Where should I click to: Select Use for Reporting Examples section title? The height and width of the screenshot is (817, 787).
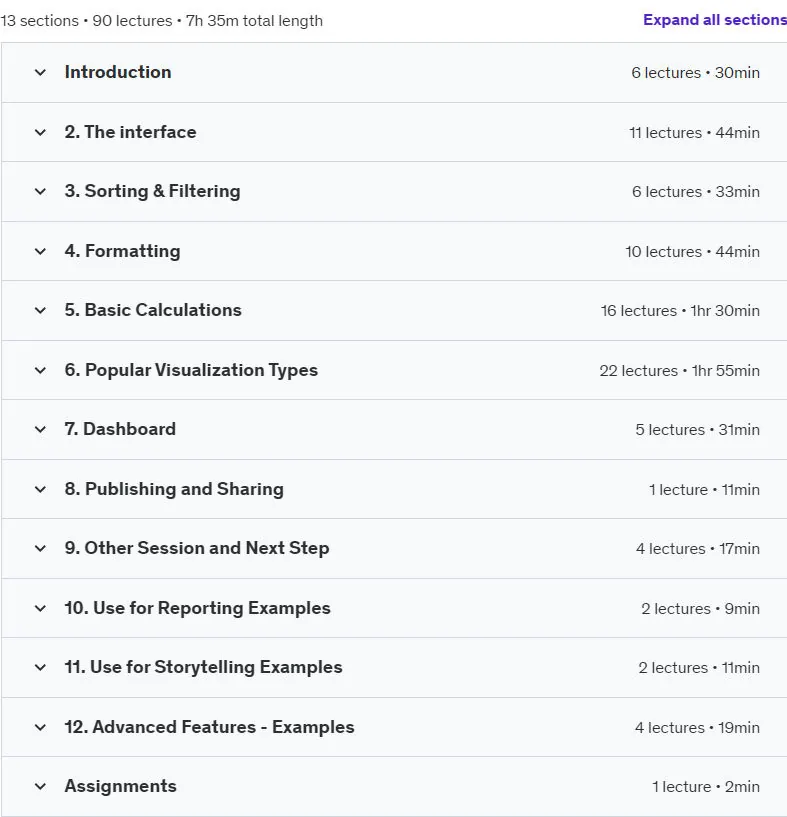tap(198, 608)
